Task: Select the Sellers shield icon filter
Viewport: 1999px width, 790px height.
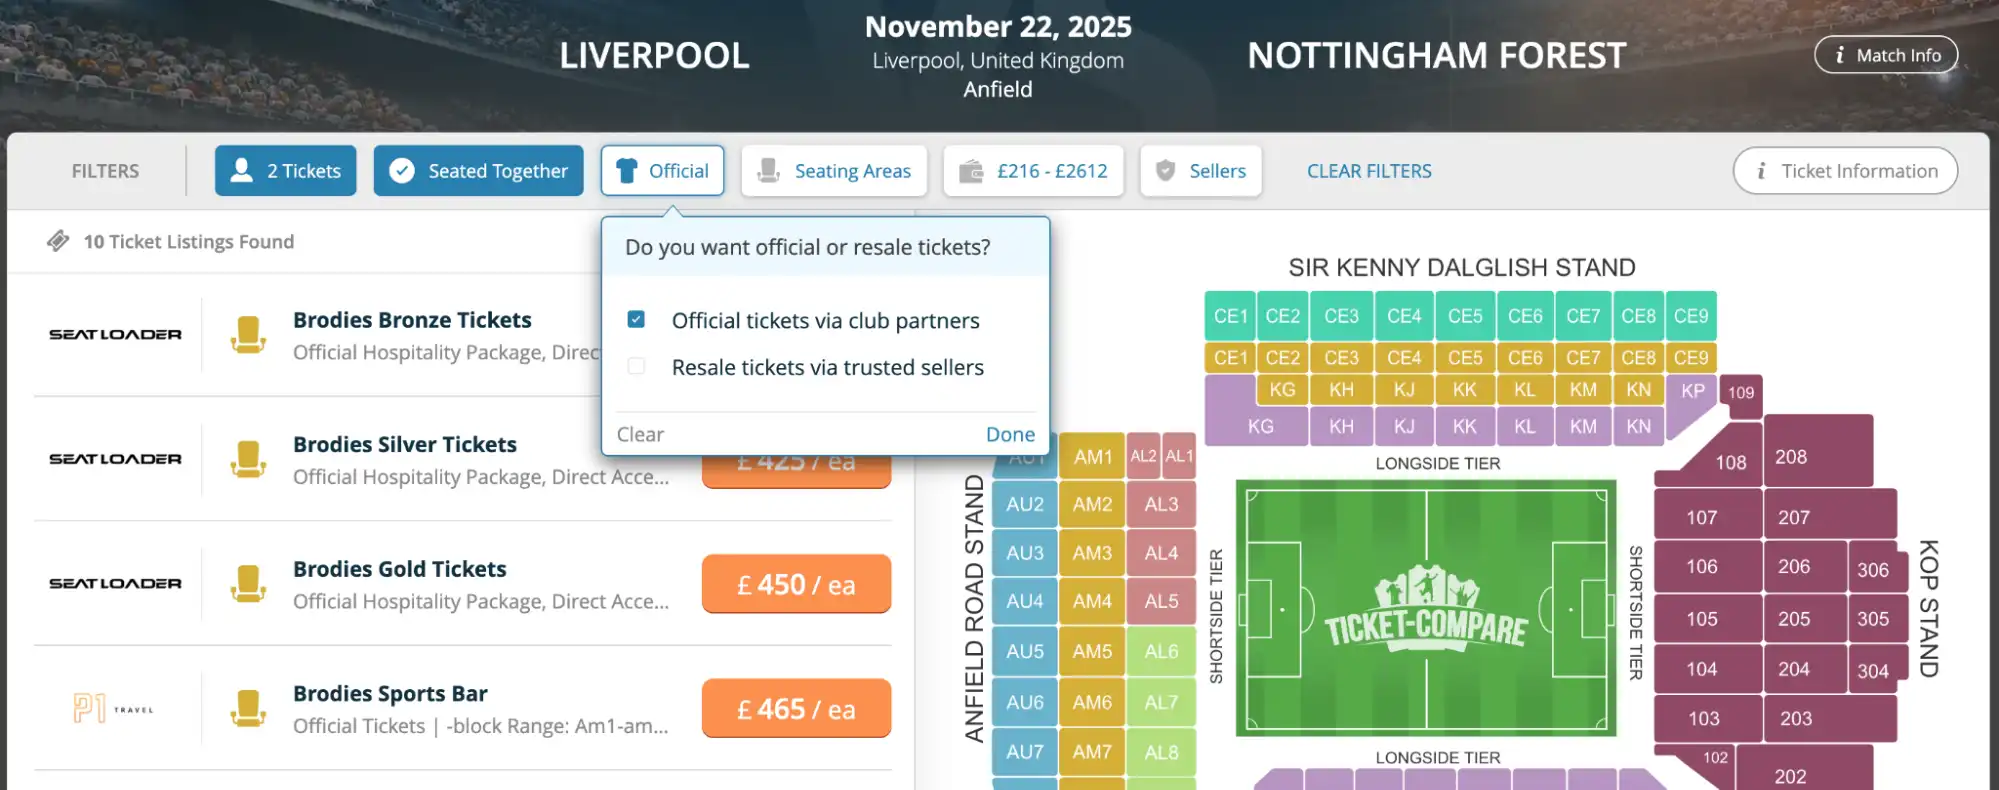Action: click(x=1167, y=170)
